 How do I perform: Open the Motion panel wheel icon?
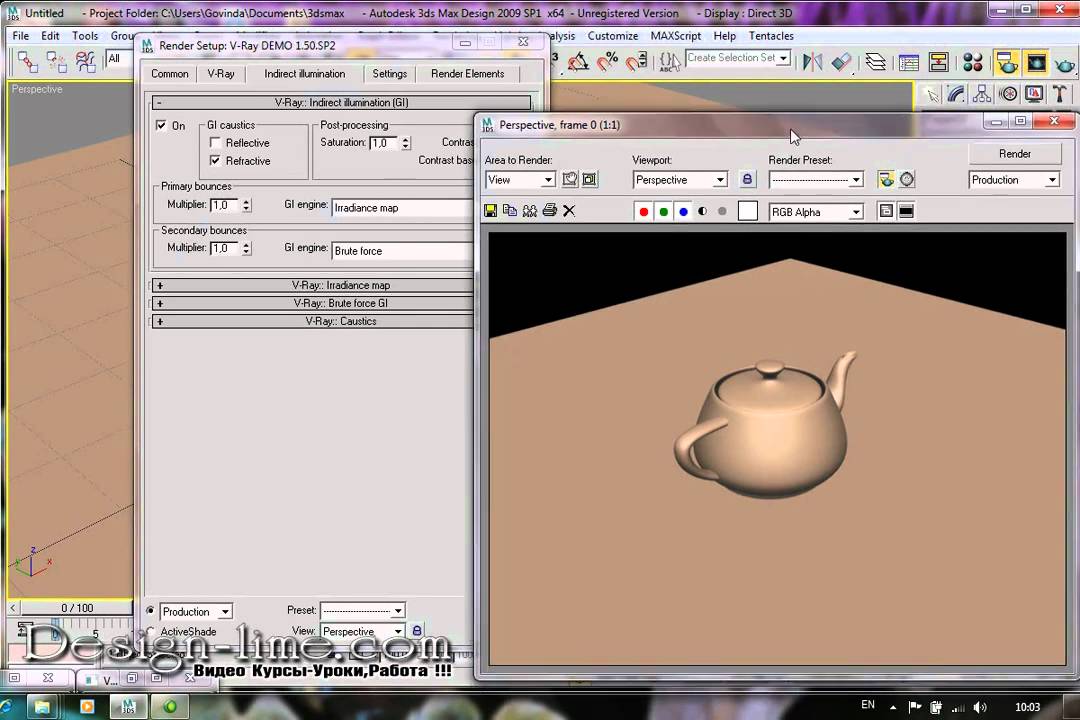1008,94
